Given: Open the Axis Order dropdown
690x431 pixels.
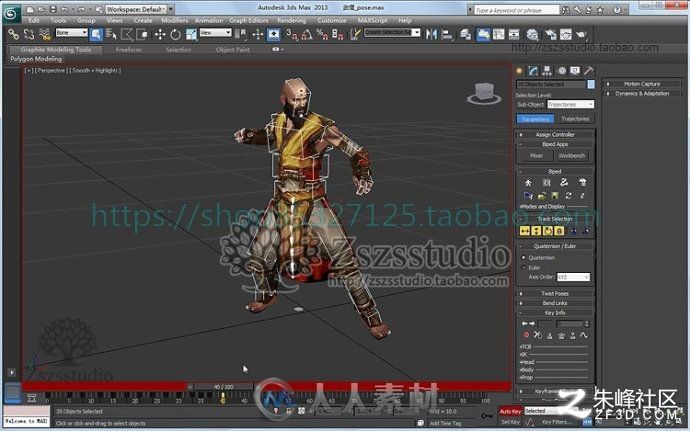Looking at the screenshot, I should 573,277.
